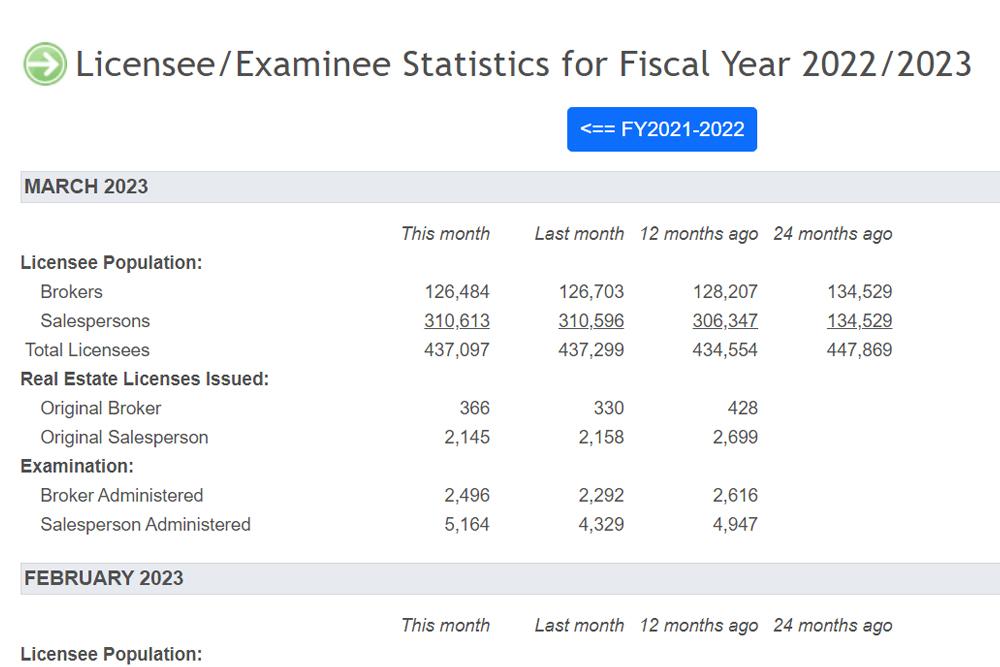
Task: Click the Original Broker row label
Action: click(101, 408)
